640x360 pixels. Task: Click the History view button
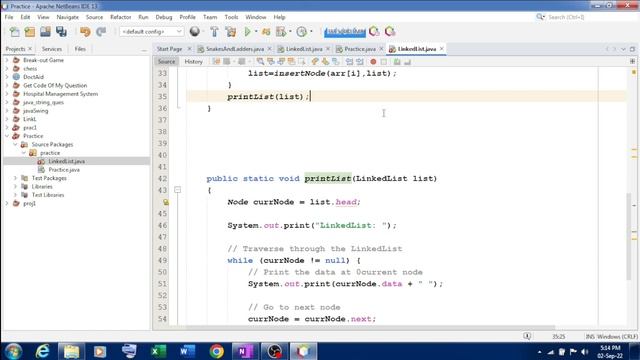coord(193,62)
